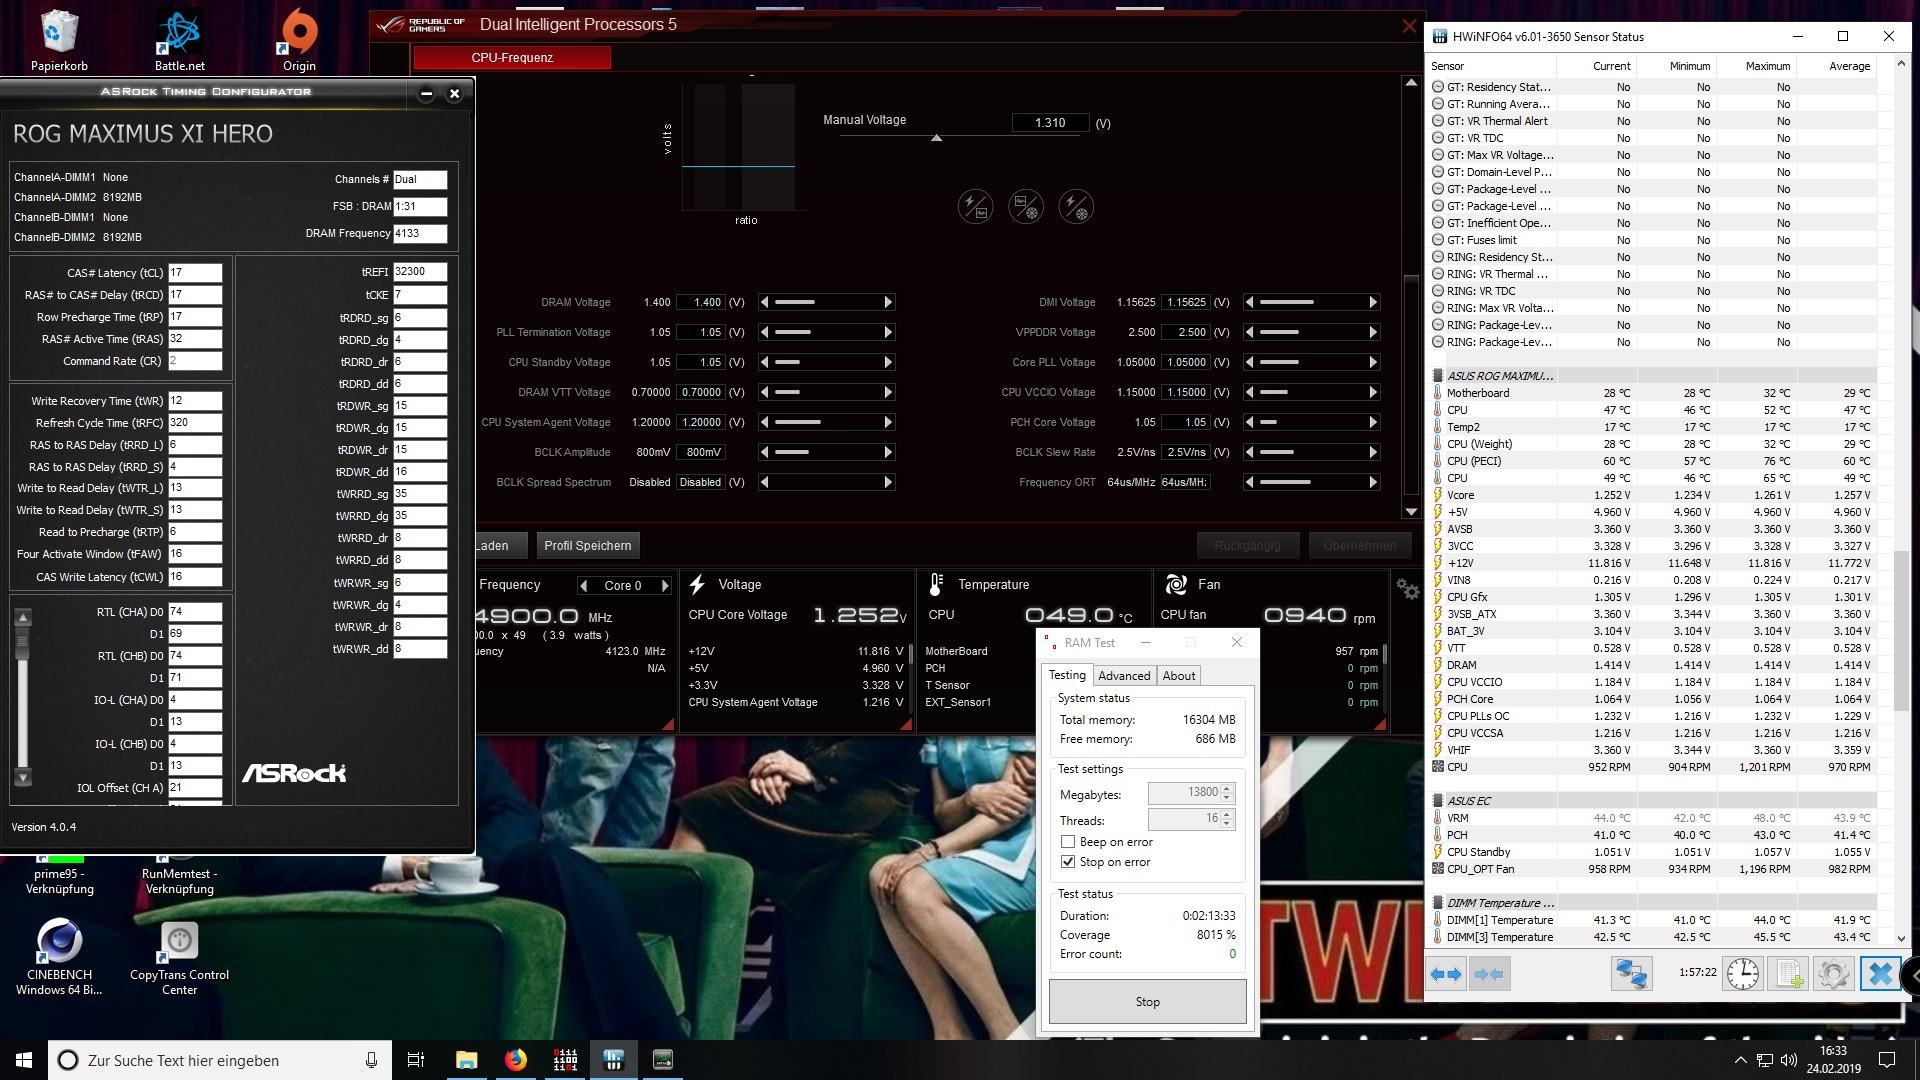Select Battle.net desktop shortcut
The height and width of the screenshot is (1080, 1920).
180,42
